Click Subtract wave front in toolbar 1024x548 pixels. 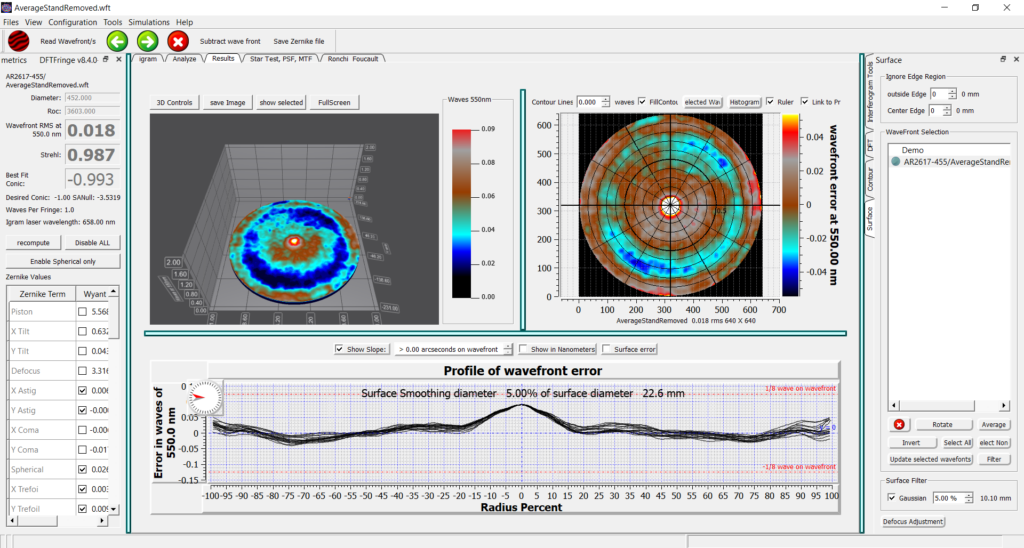230,41
